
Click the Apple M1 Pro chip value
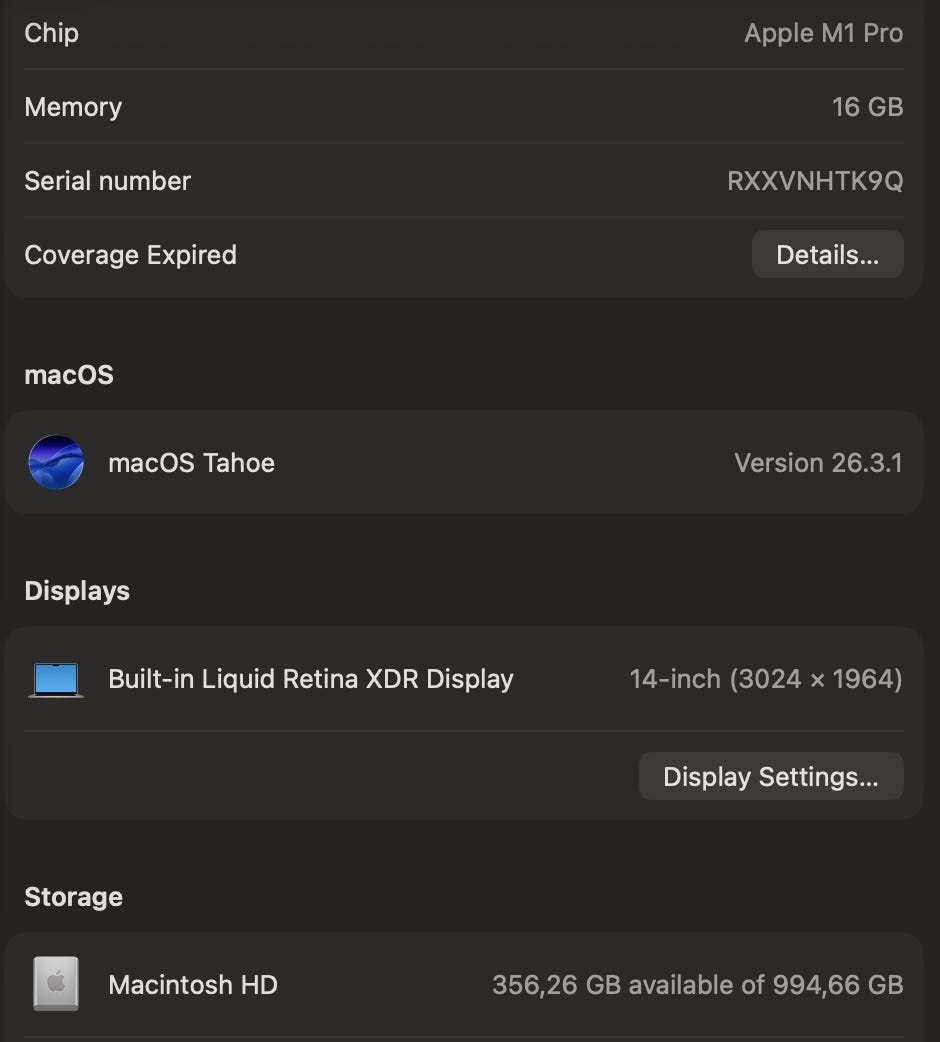[823, 33]
